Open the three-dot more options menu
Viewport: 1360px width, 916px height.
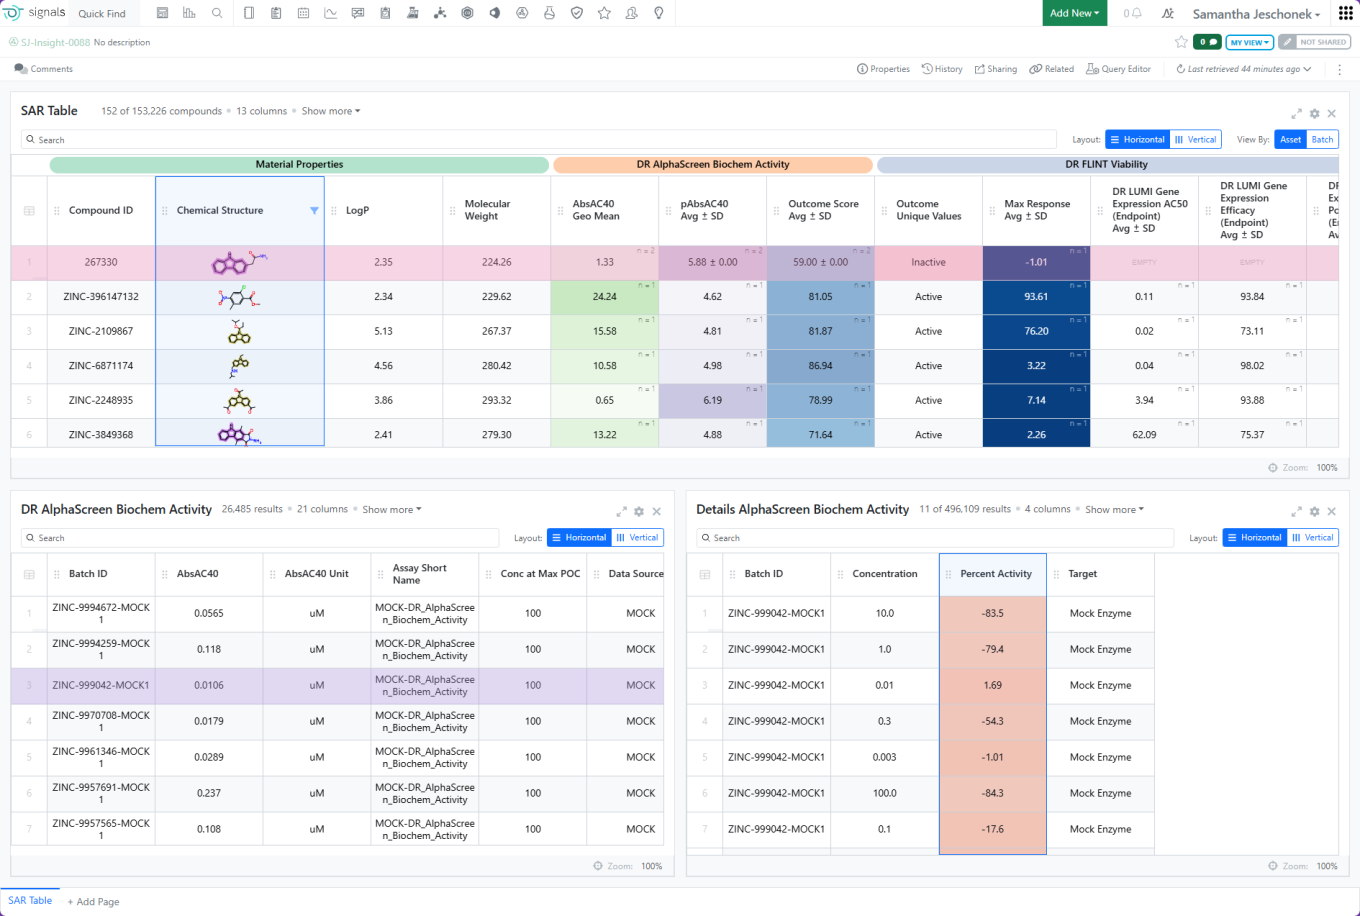1339,69
